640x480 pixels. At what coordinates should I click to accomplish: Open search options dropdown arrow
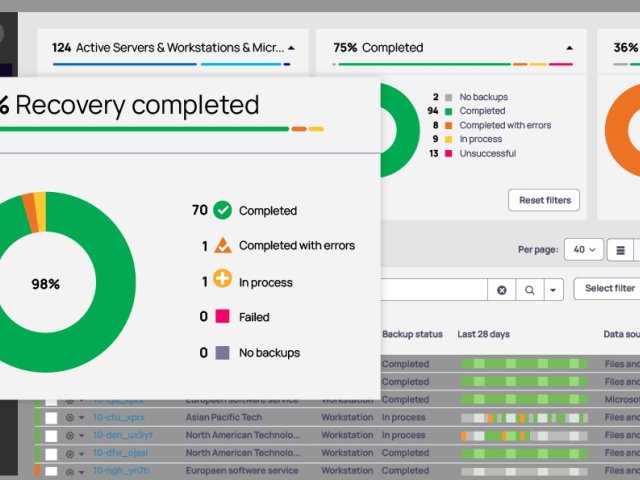[x=553, y=290]
